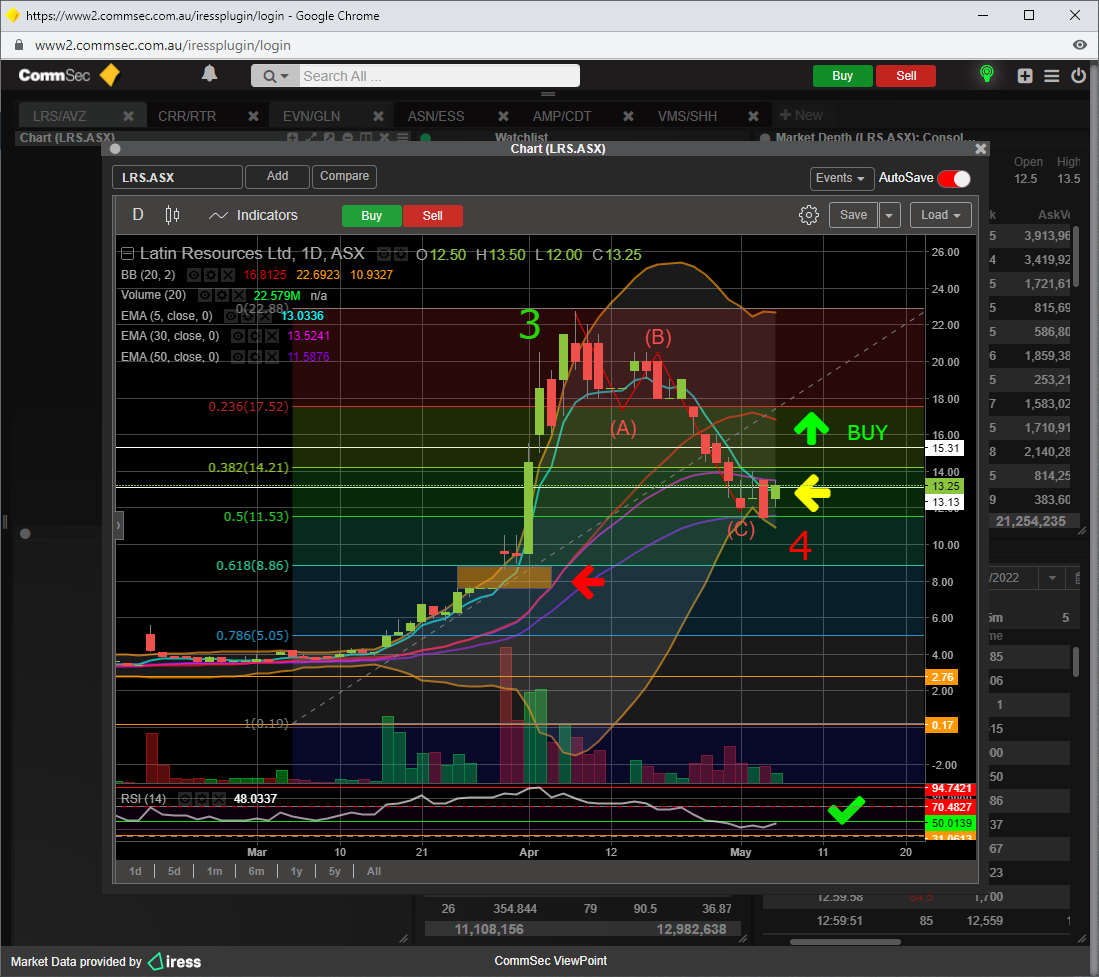Toggle visibility of EMA (5, close, 0)
This screenshot has width=1099, height=977.
231,316
